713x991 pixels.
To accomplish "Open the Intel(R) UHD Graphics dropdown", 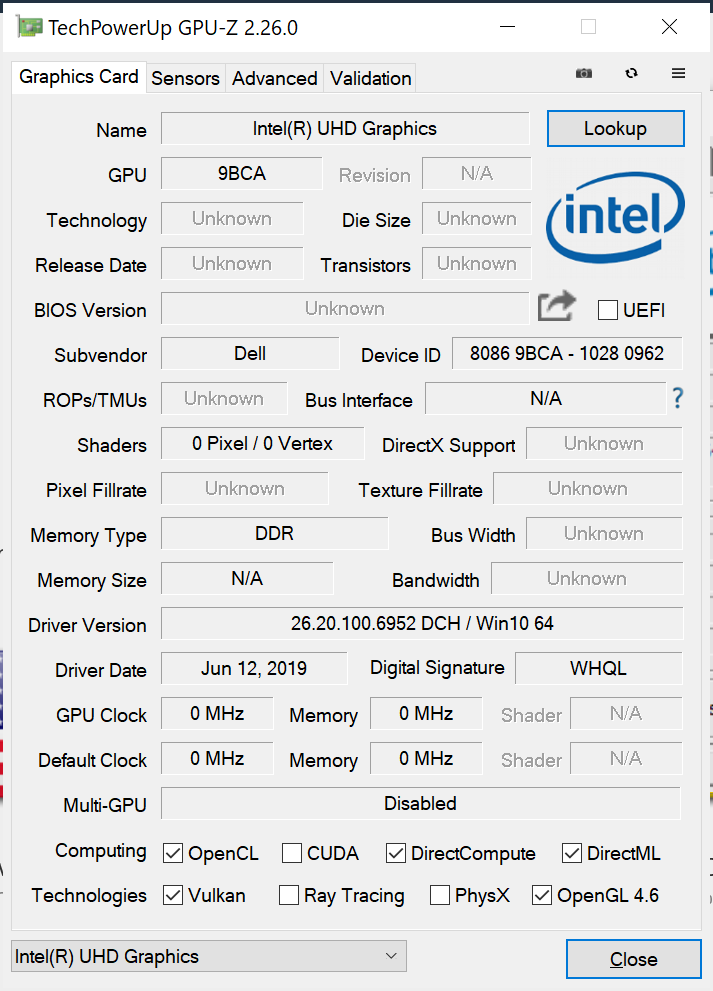I will point(208,957).
